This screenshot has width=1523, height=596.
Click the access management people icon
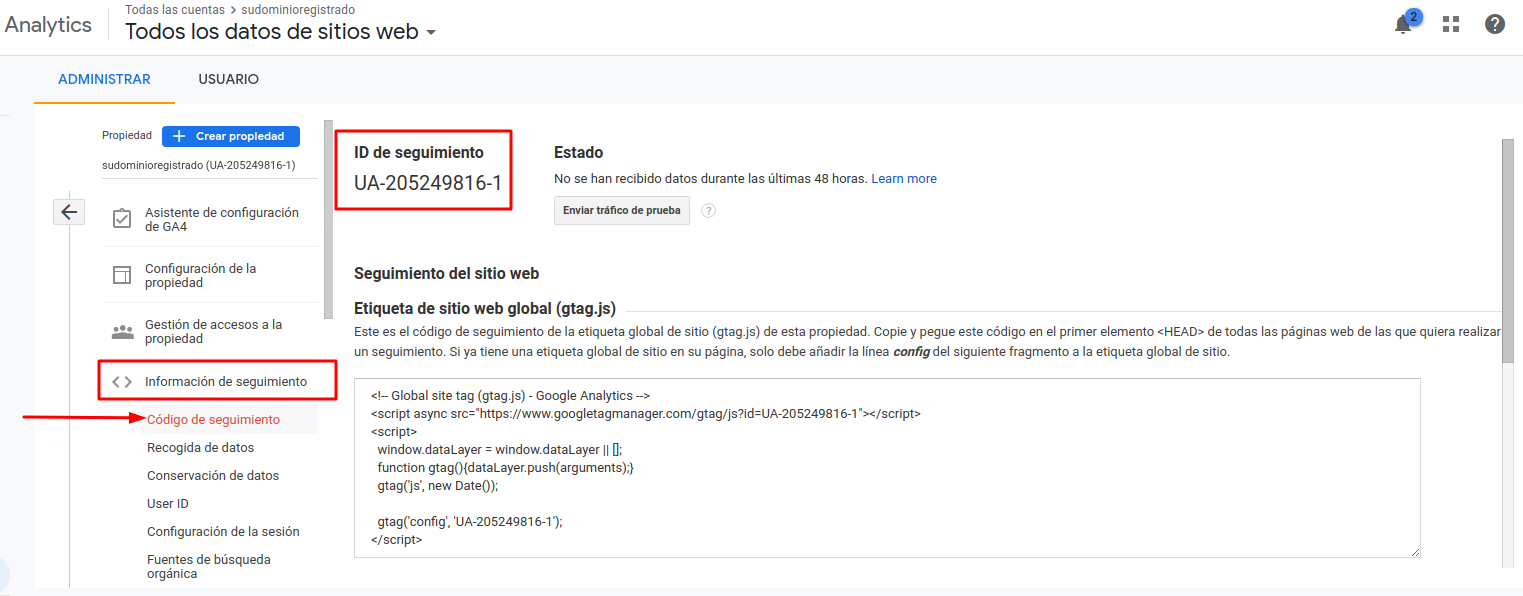122,331
